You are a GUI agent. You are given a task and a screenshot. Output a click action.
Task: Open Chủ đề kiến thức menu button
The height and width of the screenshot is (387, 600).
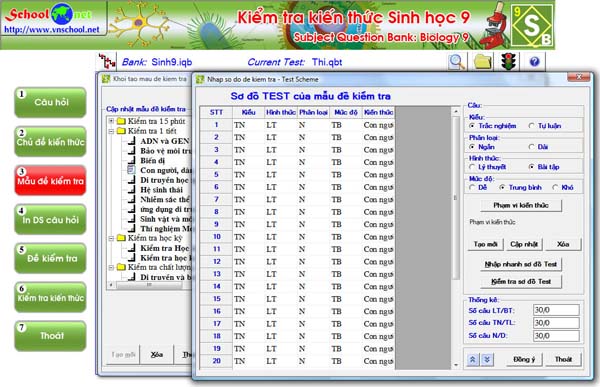tap(50, 142)
